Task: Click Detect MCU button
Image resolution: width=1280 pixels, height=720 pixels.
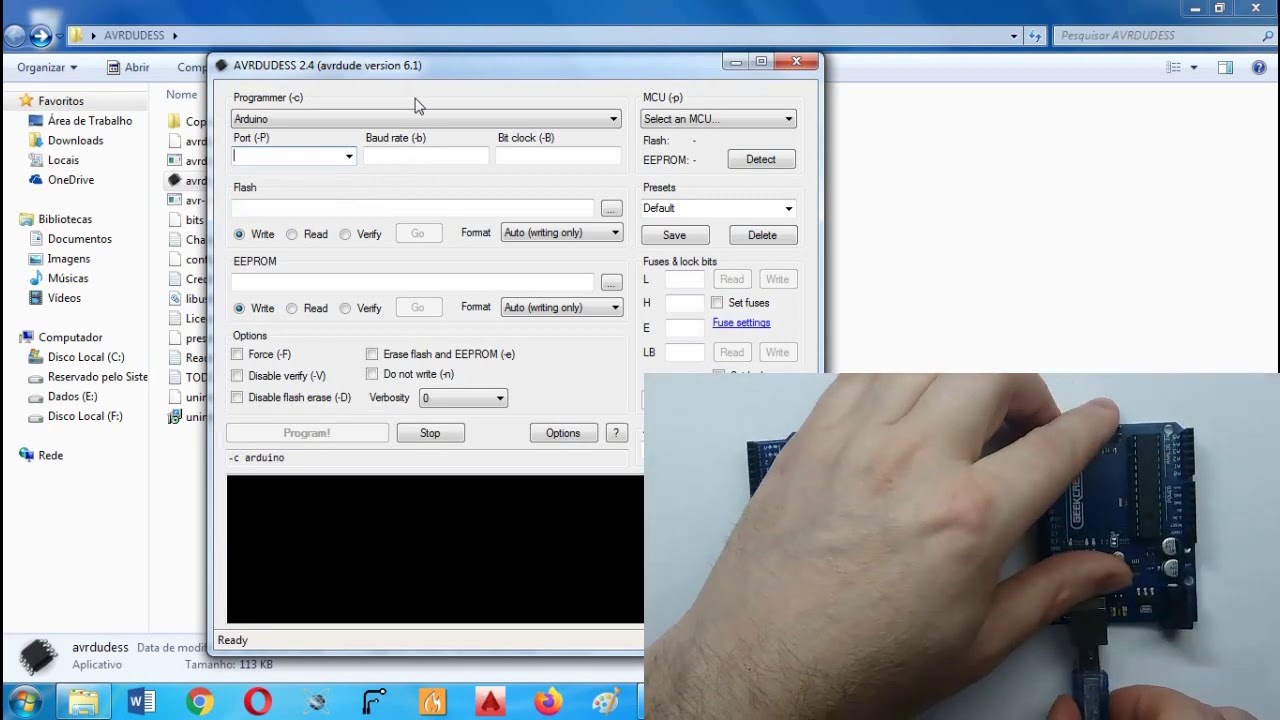Action: click(x=761, y=159)
